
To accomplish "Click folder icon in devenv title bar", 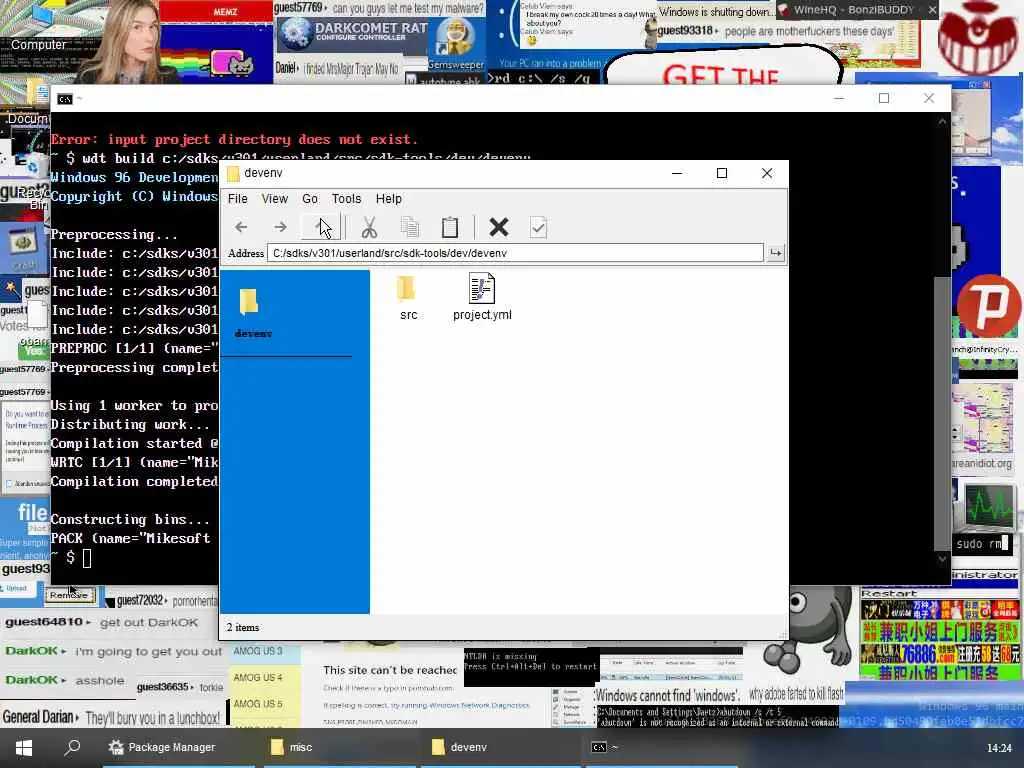I will (233, 174).
